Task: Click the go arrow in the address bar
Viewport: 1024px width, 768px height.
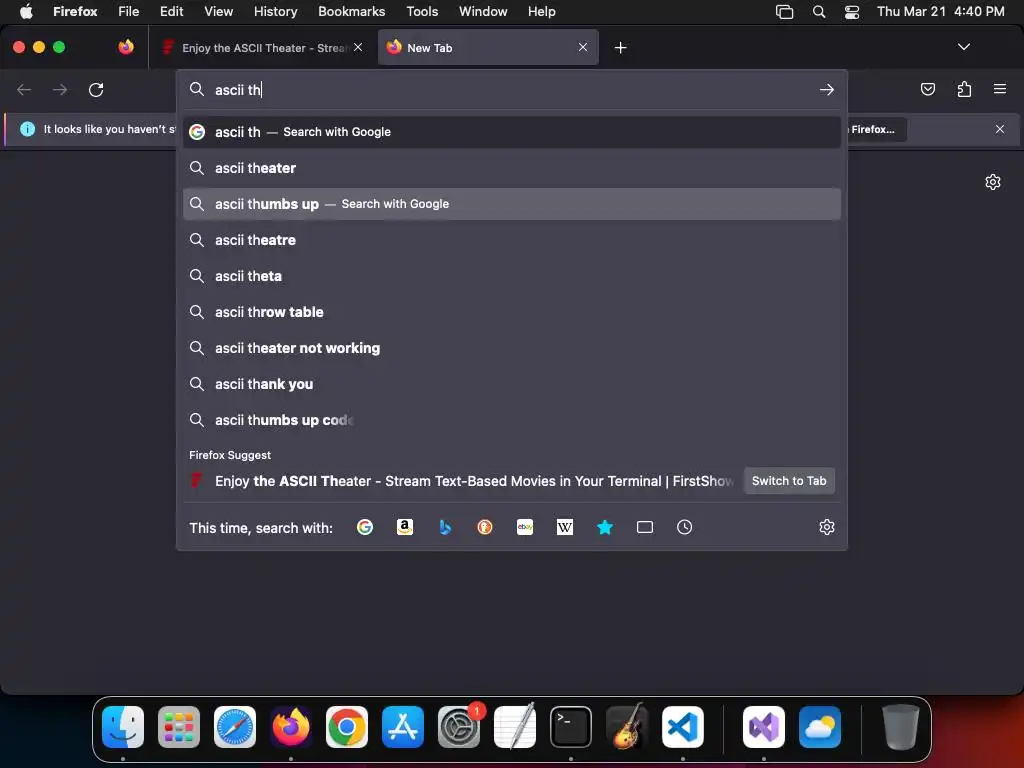Action: click(827, 89)
